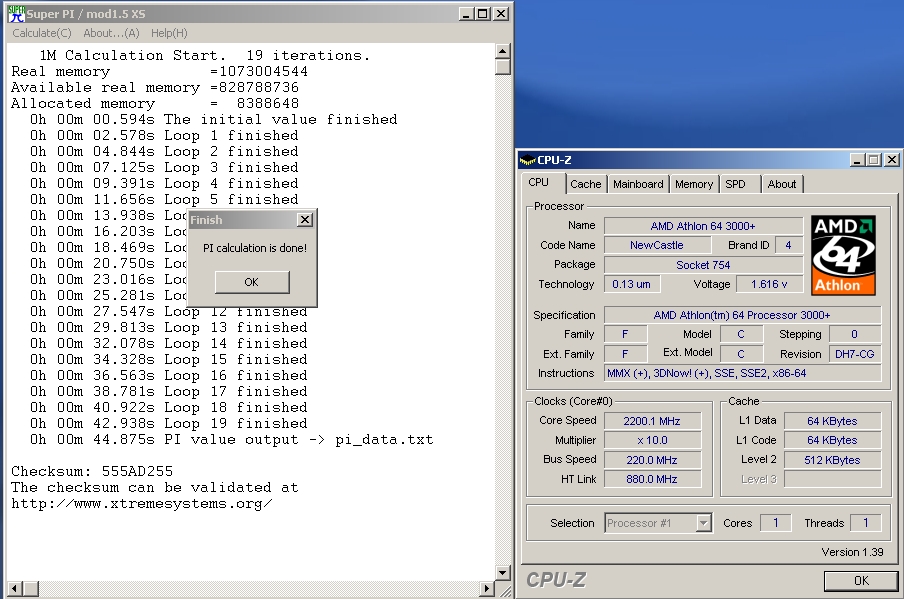
Task: Click the xtremesystems.org URL text
Action: point(142,504)
